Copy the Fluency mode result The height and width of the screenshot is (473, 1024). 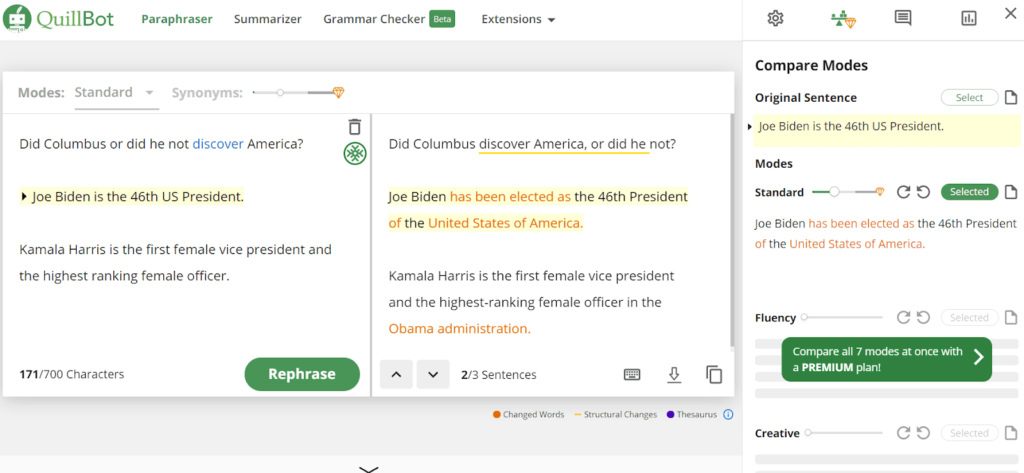[x=1010, y=318]
